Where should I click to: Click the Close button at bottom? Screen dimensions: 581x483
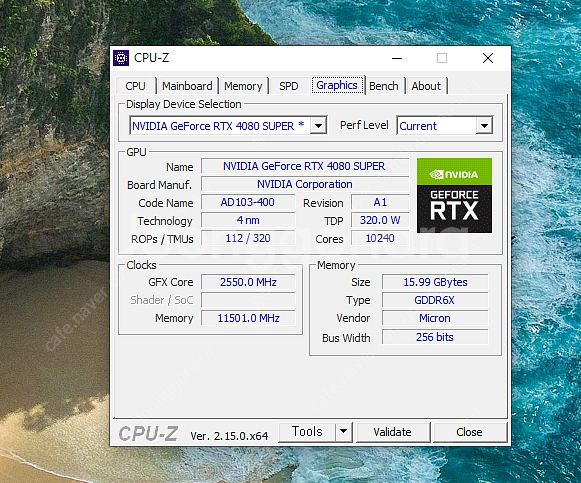click(469, 432)
